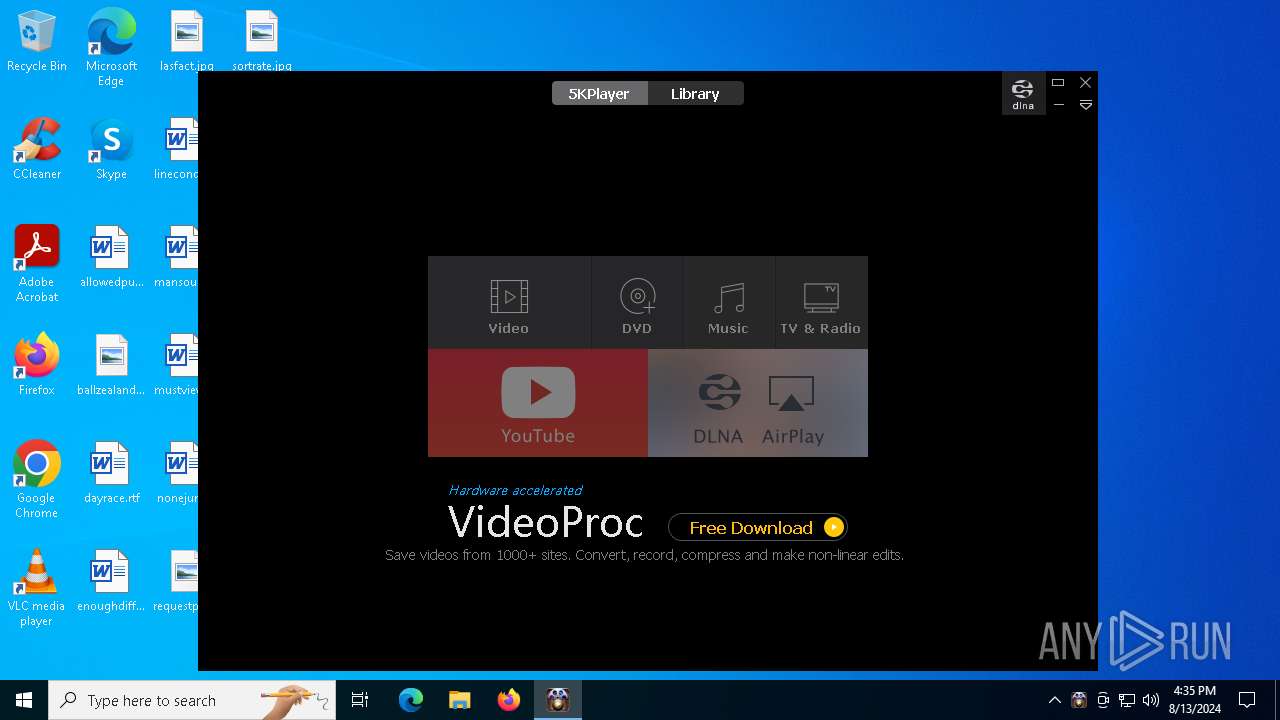
Task: Click the dlna button in the title bar
Action: 1023,94
